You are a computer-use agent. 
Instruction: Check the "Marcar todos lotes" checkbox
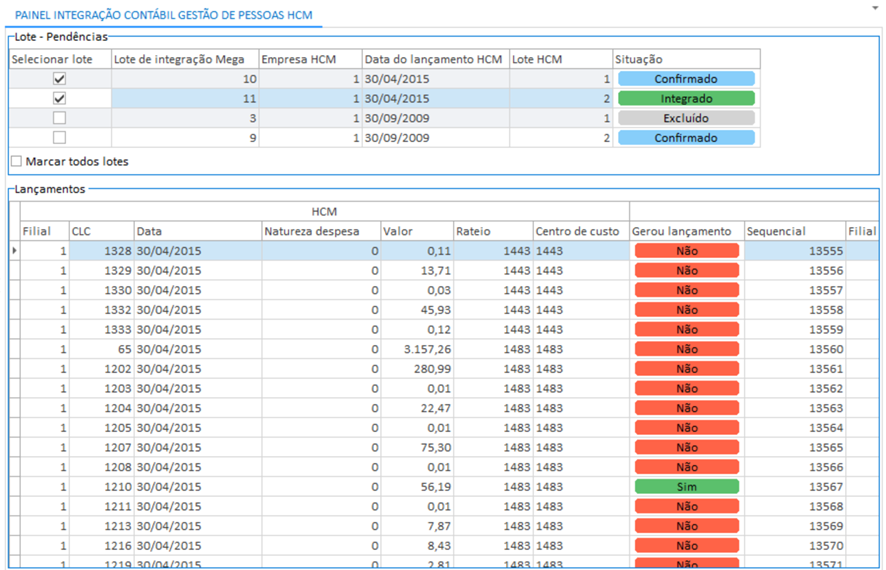[x=17, y=161]
